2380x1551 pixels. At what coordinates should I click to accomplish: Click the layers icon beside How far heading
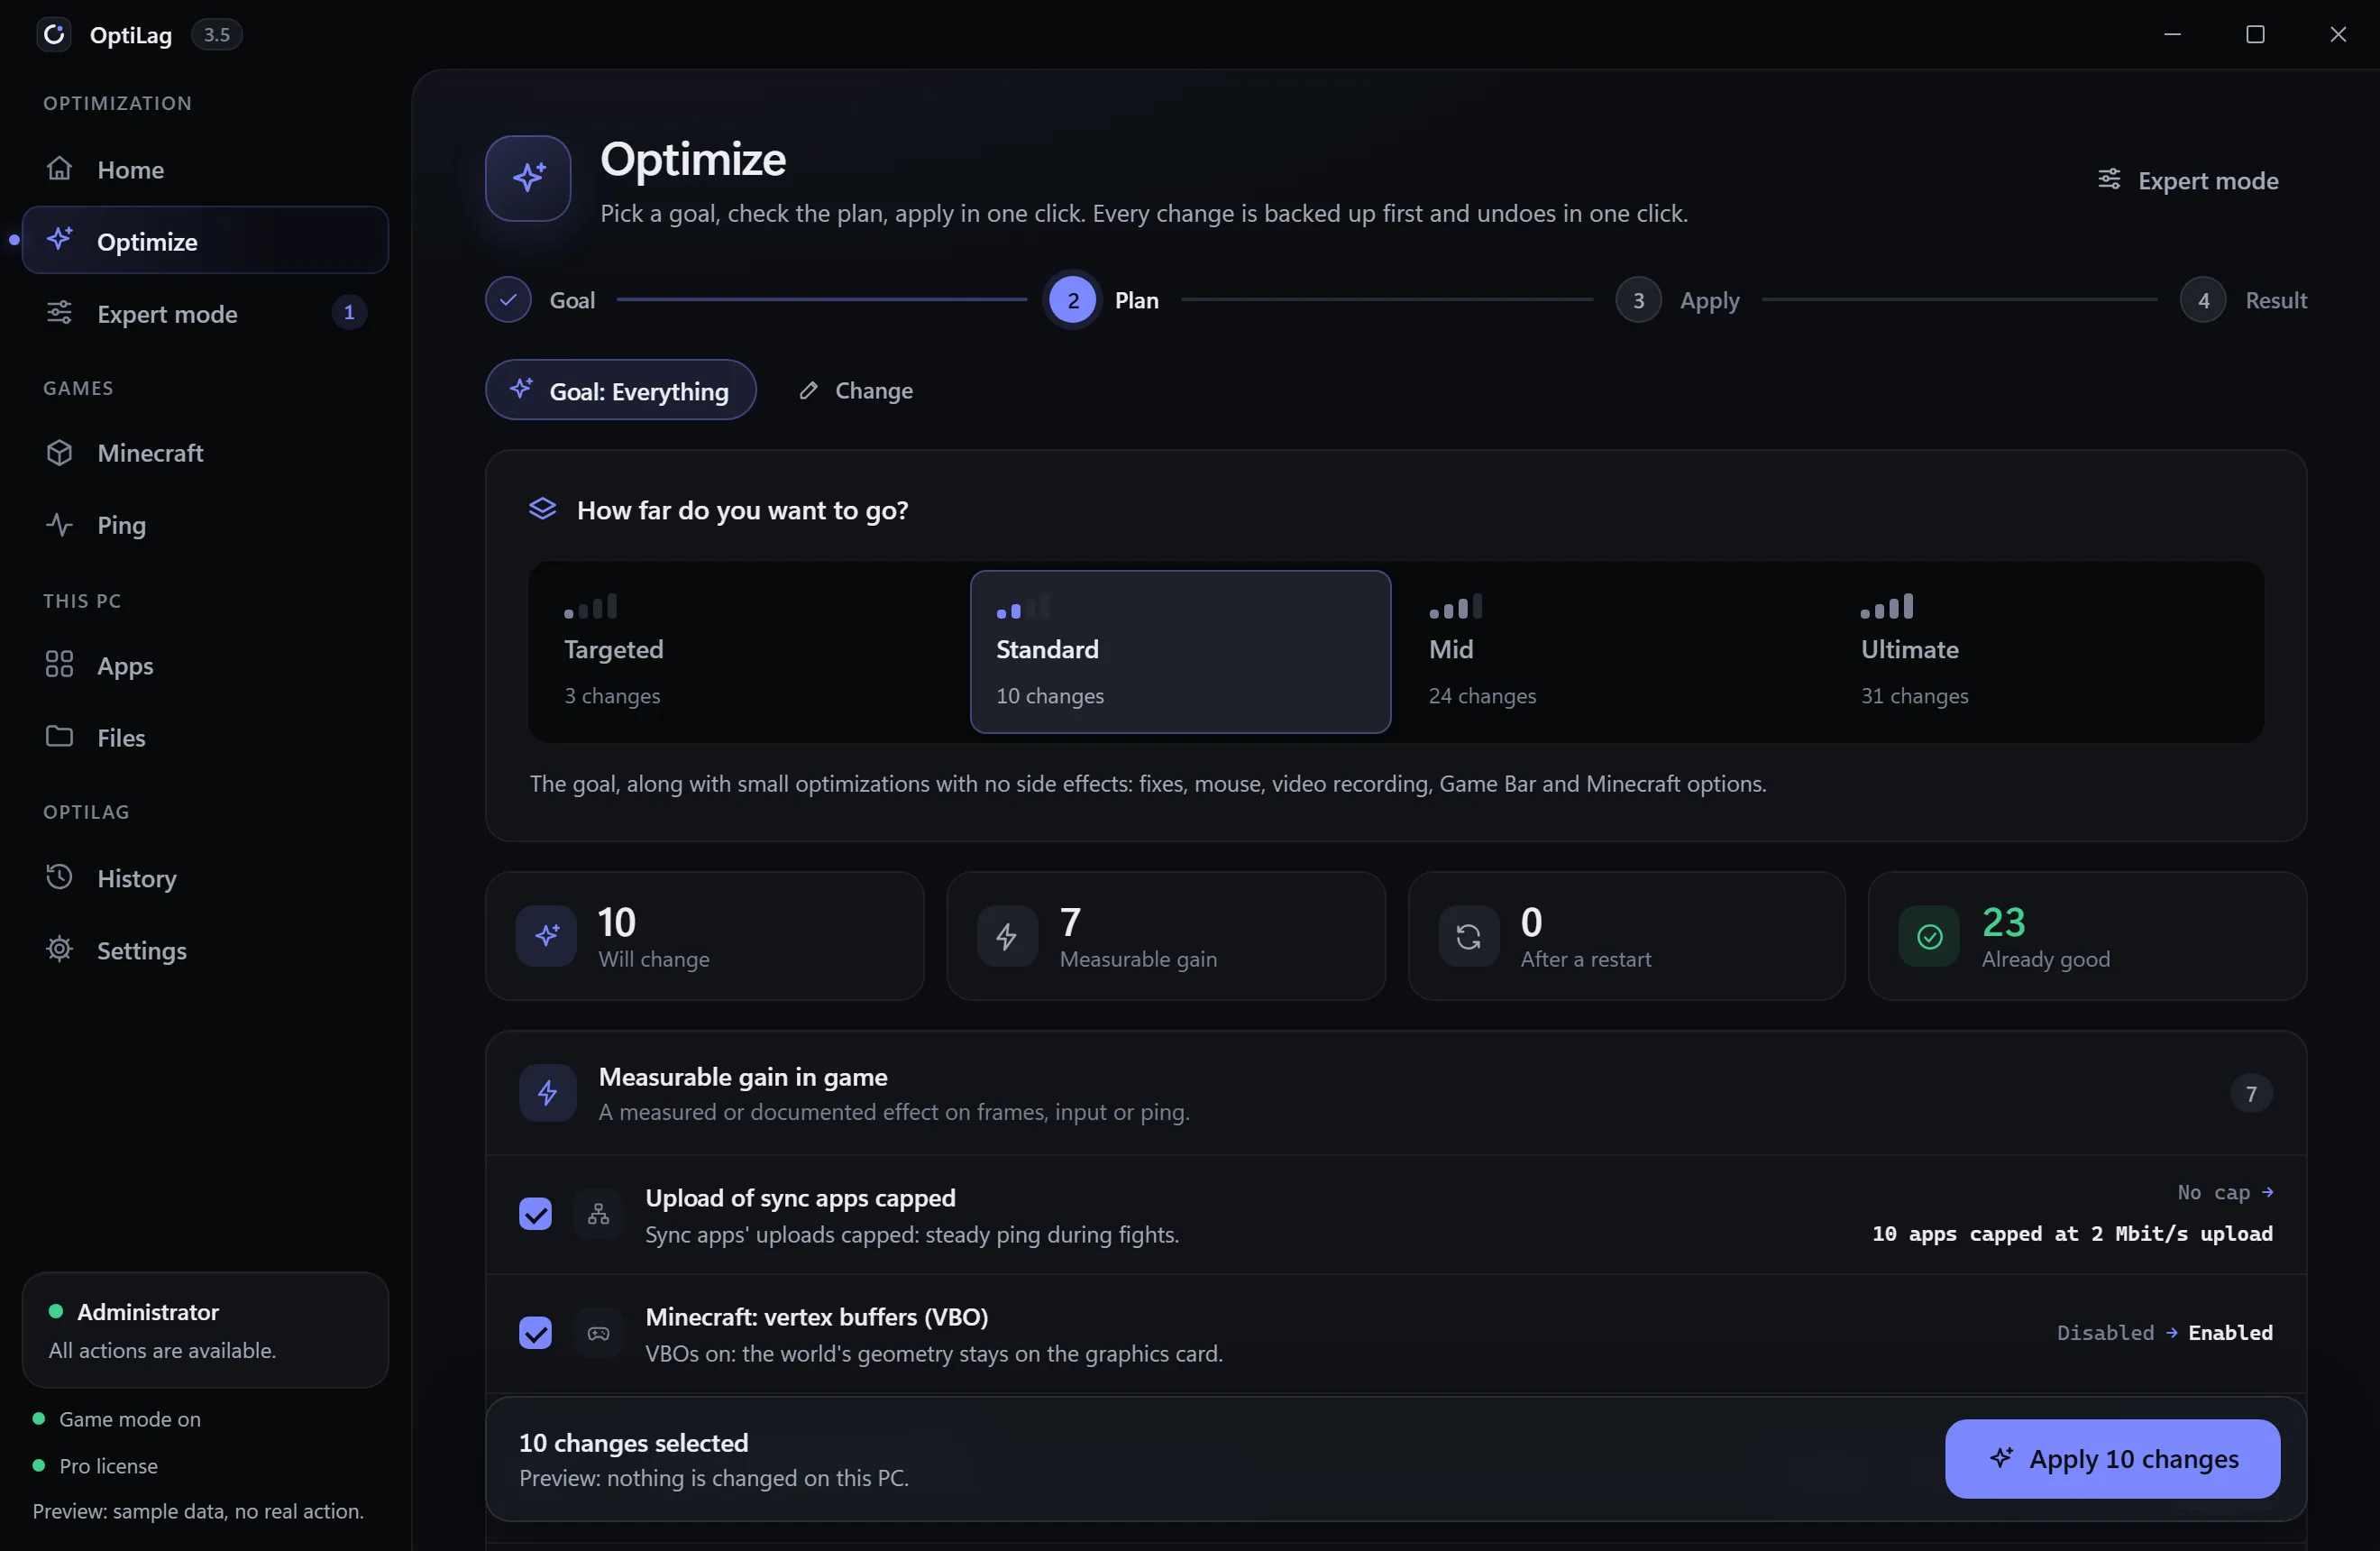(x=542, y=509)
